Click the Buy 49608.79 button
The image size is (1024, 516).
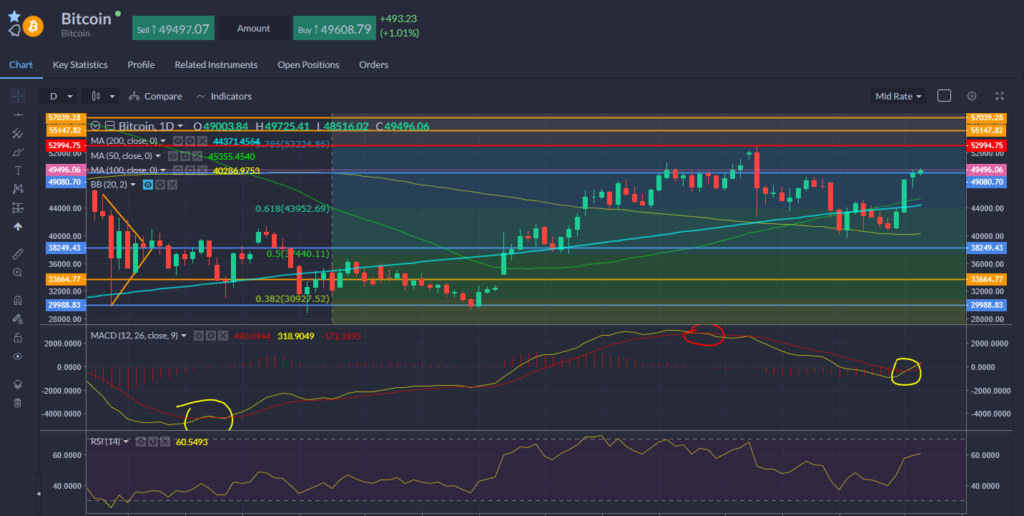(334, 29)
